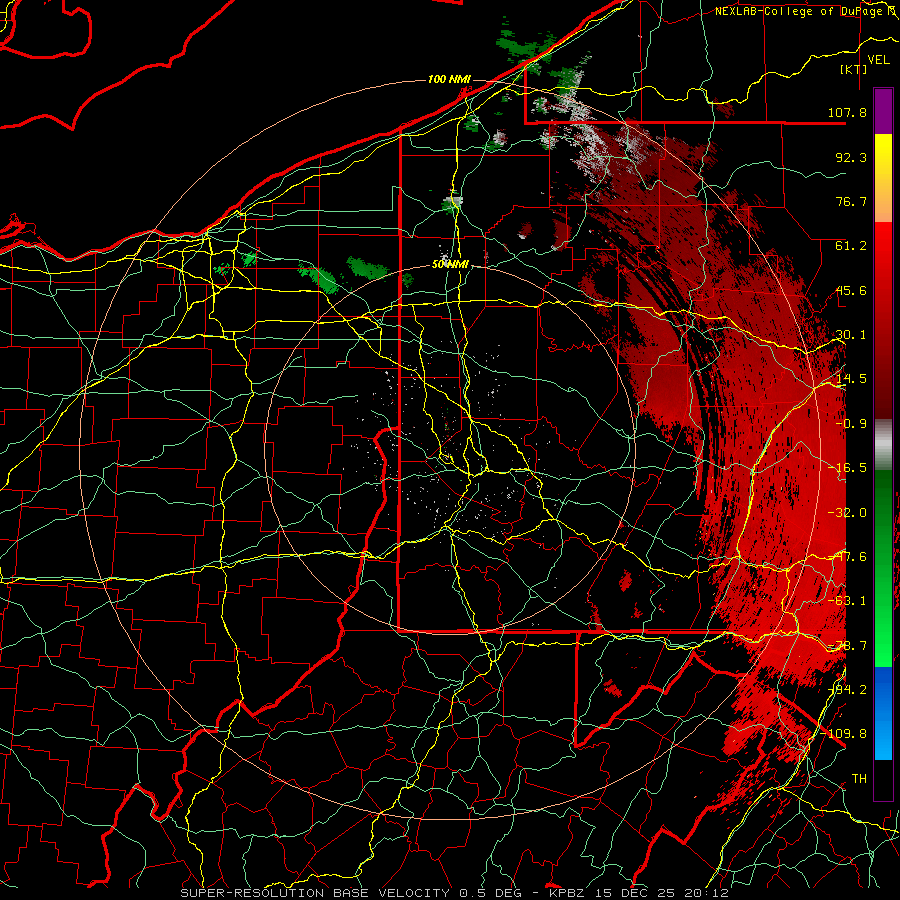Select the 92.3 velocity scale value
Viewport: 900px width, 900px height.
pos(851,157)
